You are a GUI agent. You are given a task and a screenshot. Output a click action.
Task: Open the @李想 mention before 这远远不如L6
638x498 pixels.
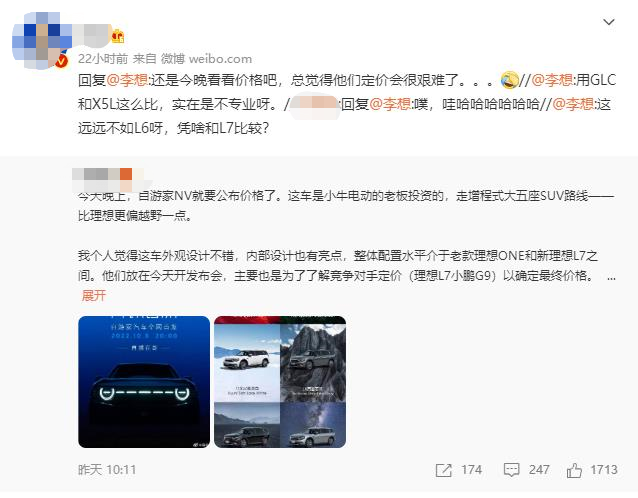click(x=573, y=104)
